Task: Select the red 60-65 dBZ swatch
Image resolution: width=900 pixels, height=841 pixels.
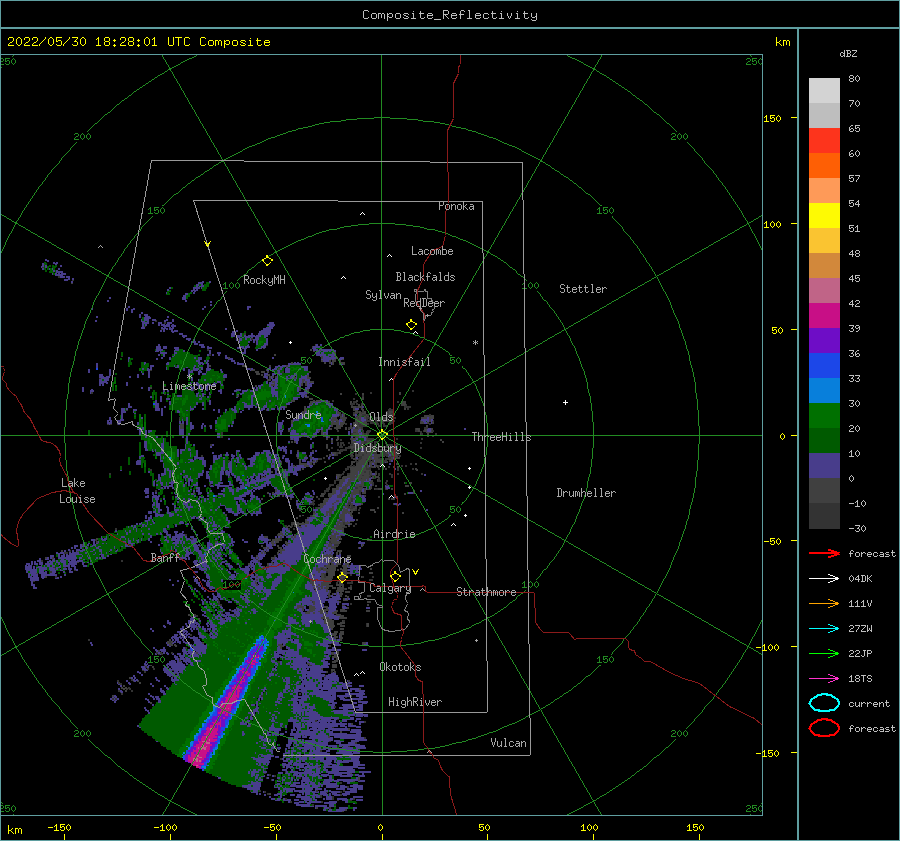Action: coord(824,140)
